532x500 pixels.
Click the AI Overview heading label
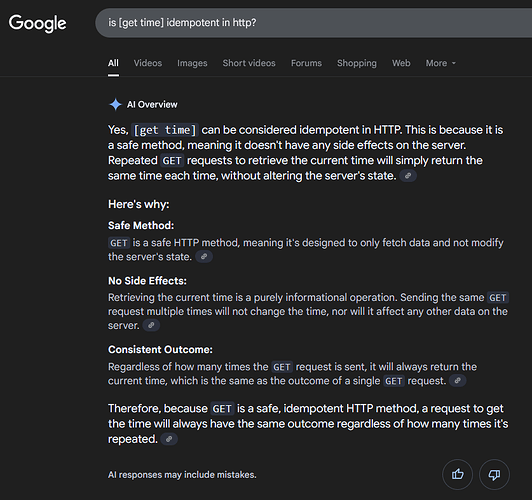(152, 104)
